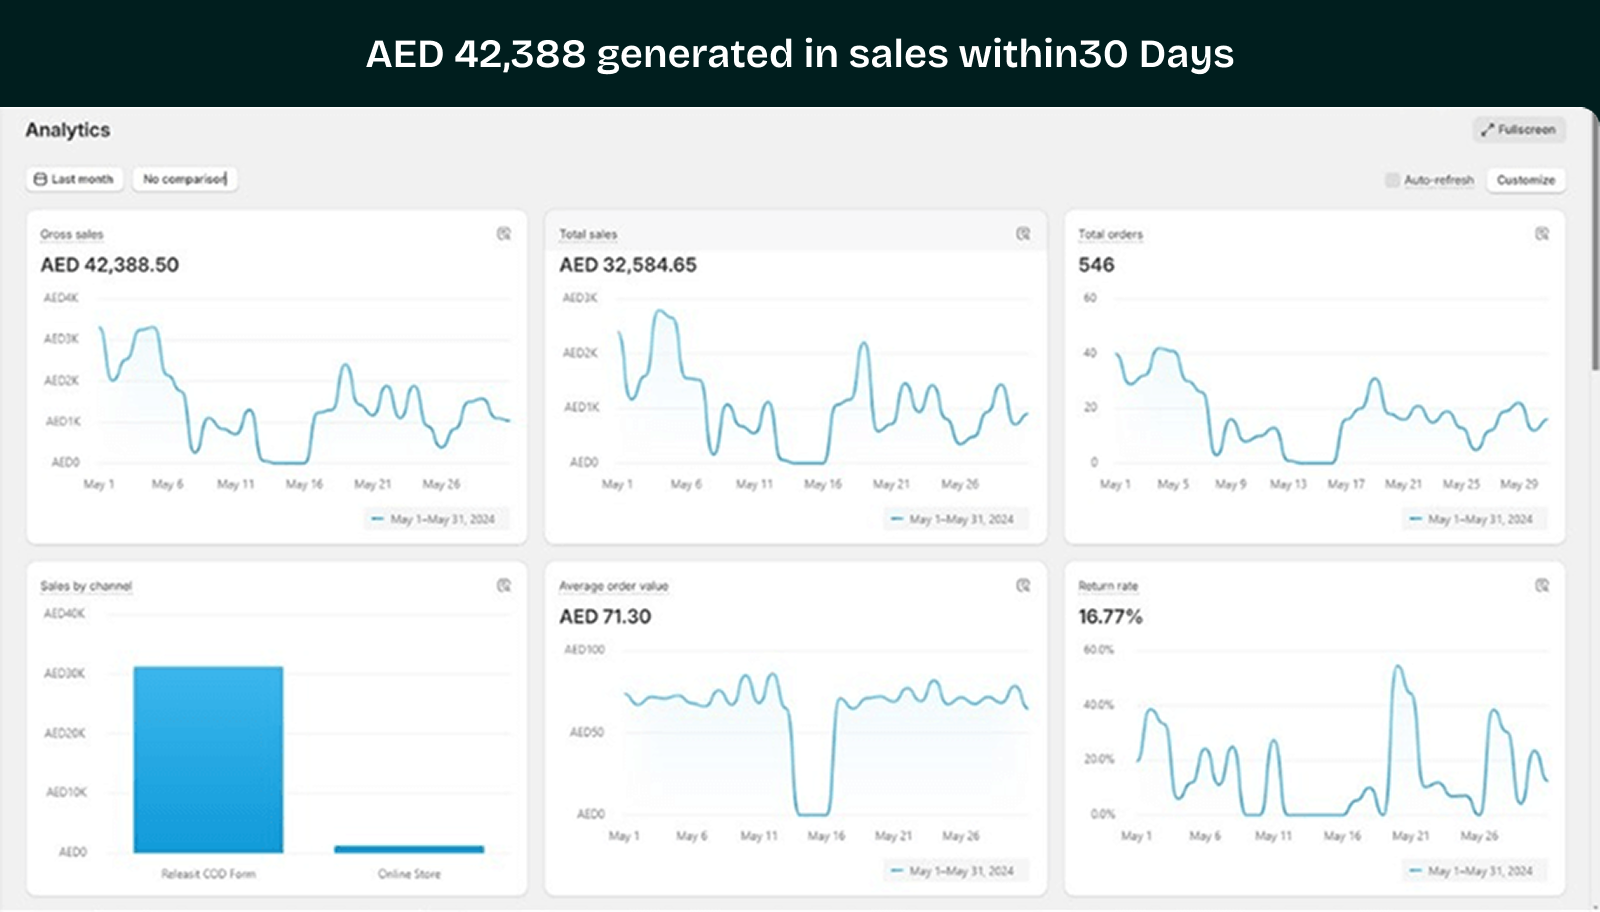Open report icon on Return rate card
The width and height of the screenshot is (1600, 912).
click(x=1542, y=586)
